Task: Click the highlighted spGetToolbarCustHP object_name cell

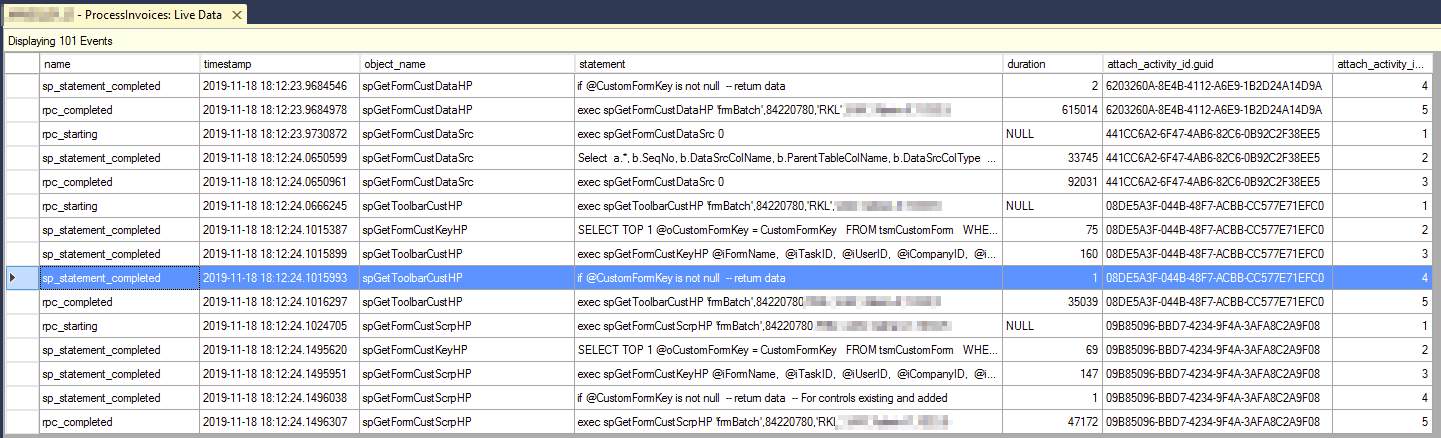Action: pyautogui.click(x=465, y=278)
